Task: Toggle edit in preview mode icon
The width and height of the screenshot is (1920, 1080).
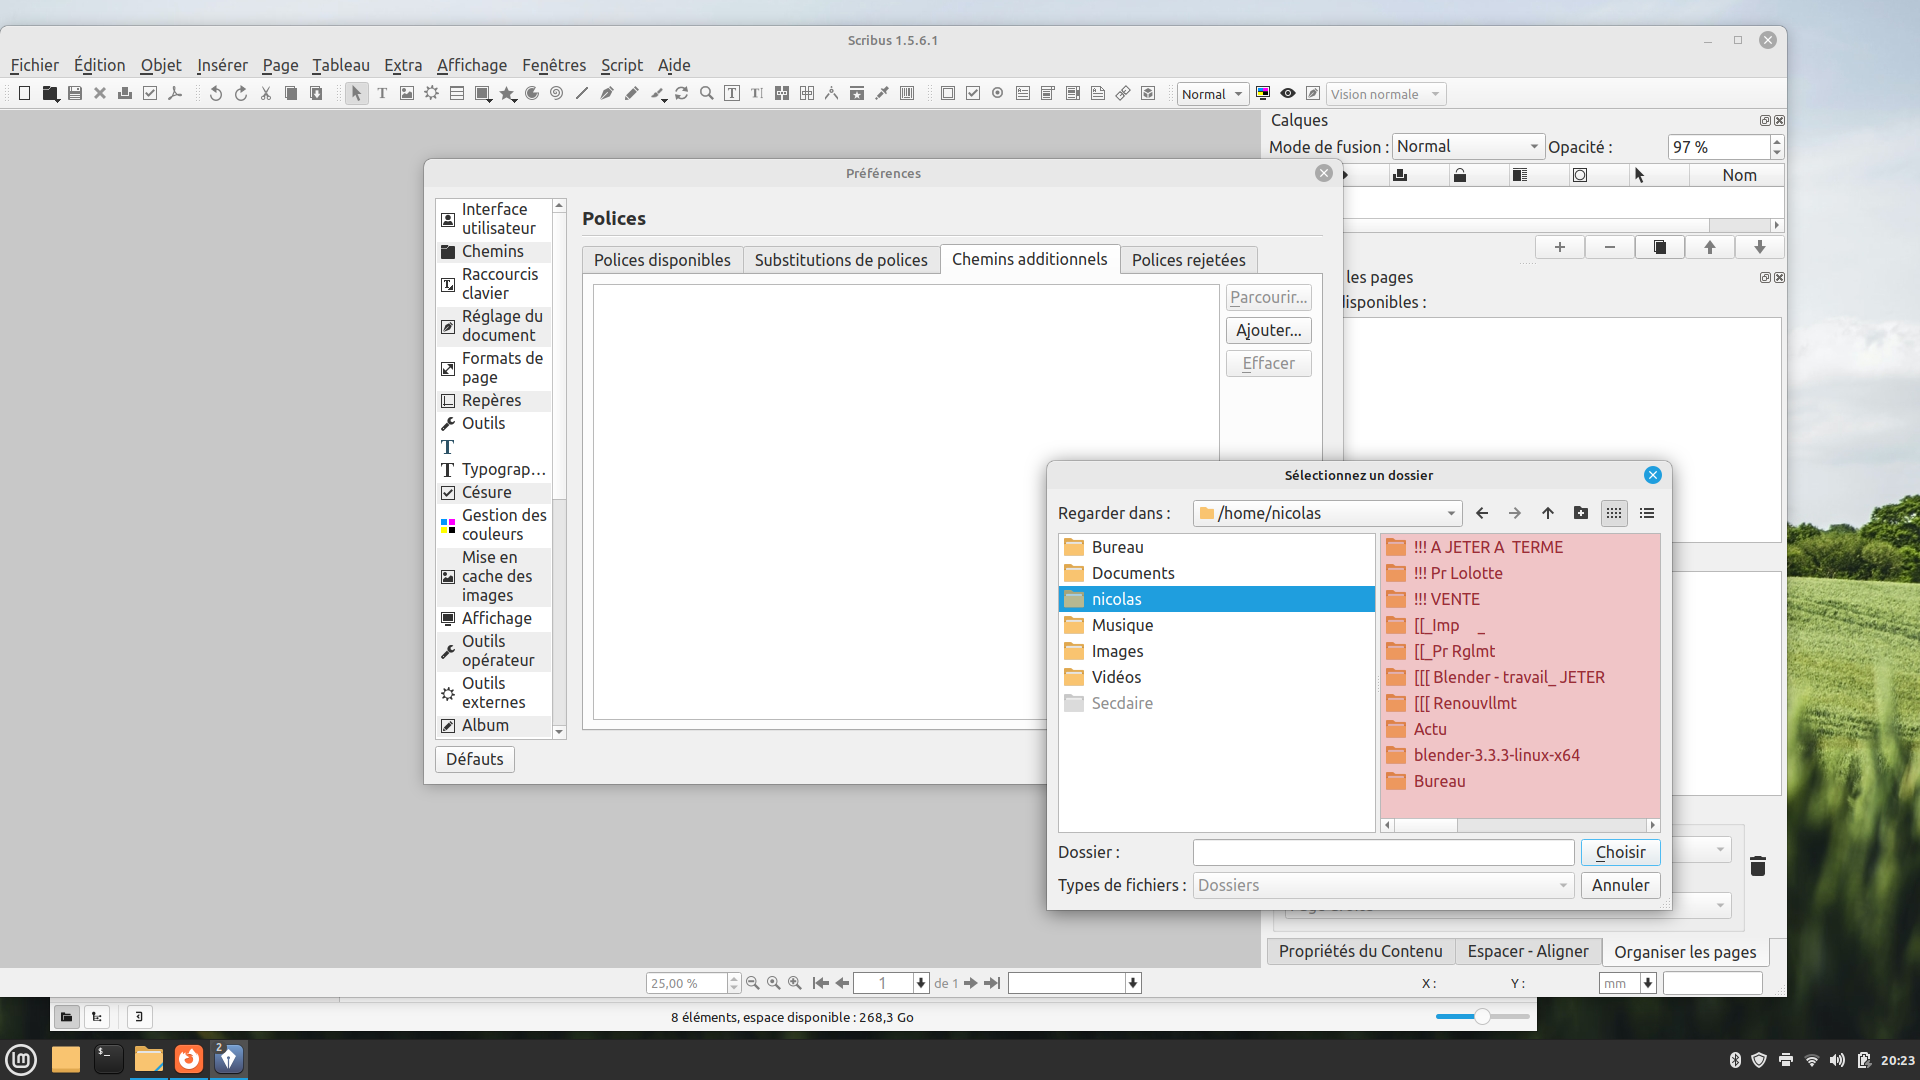Action: point(1313,94)
